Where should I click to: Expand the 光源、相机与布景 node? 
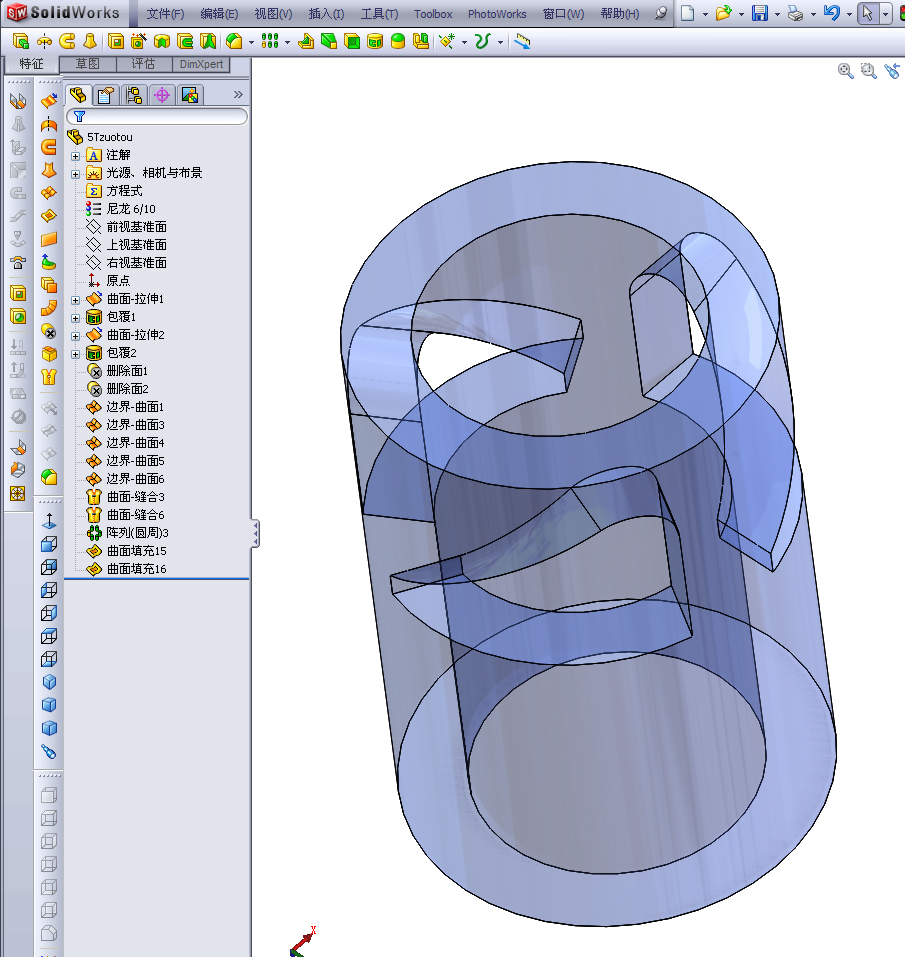point(76,174)
